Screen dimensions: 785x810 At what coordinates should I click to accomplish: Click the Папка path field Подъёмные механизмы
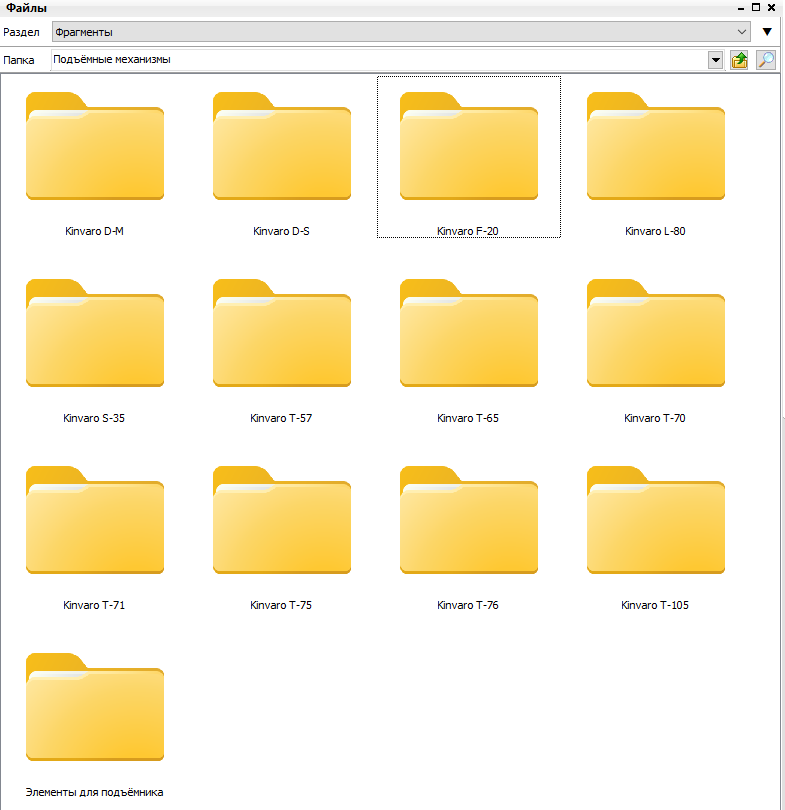click(379, 60)
